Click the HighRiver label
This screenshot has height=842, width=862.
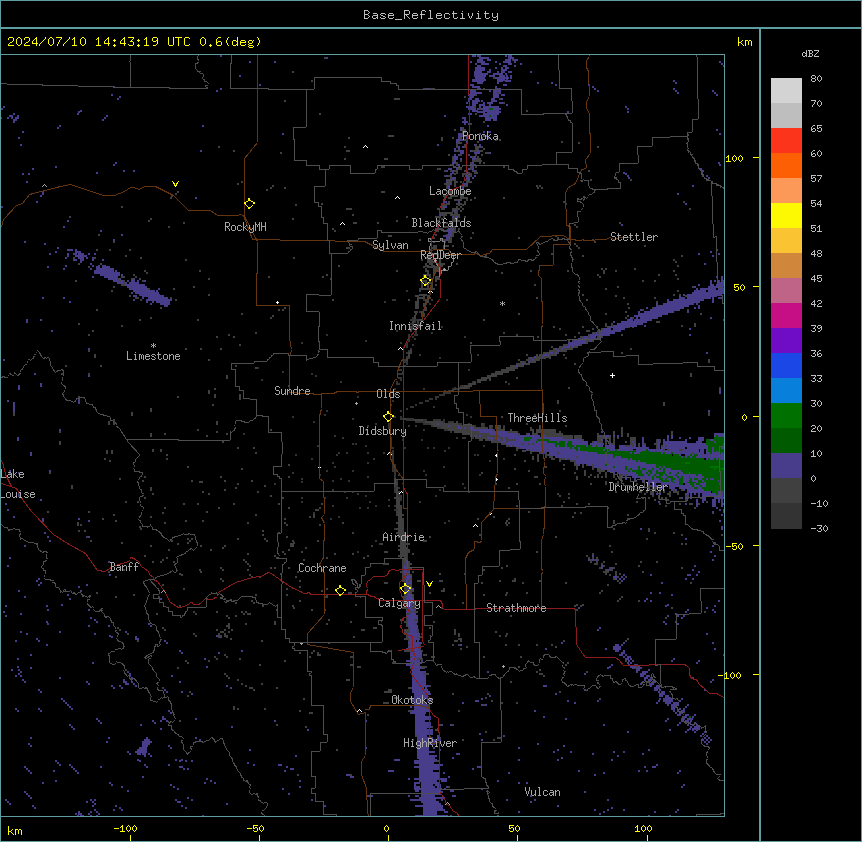(x=430, y=743)
